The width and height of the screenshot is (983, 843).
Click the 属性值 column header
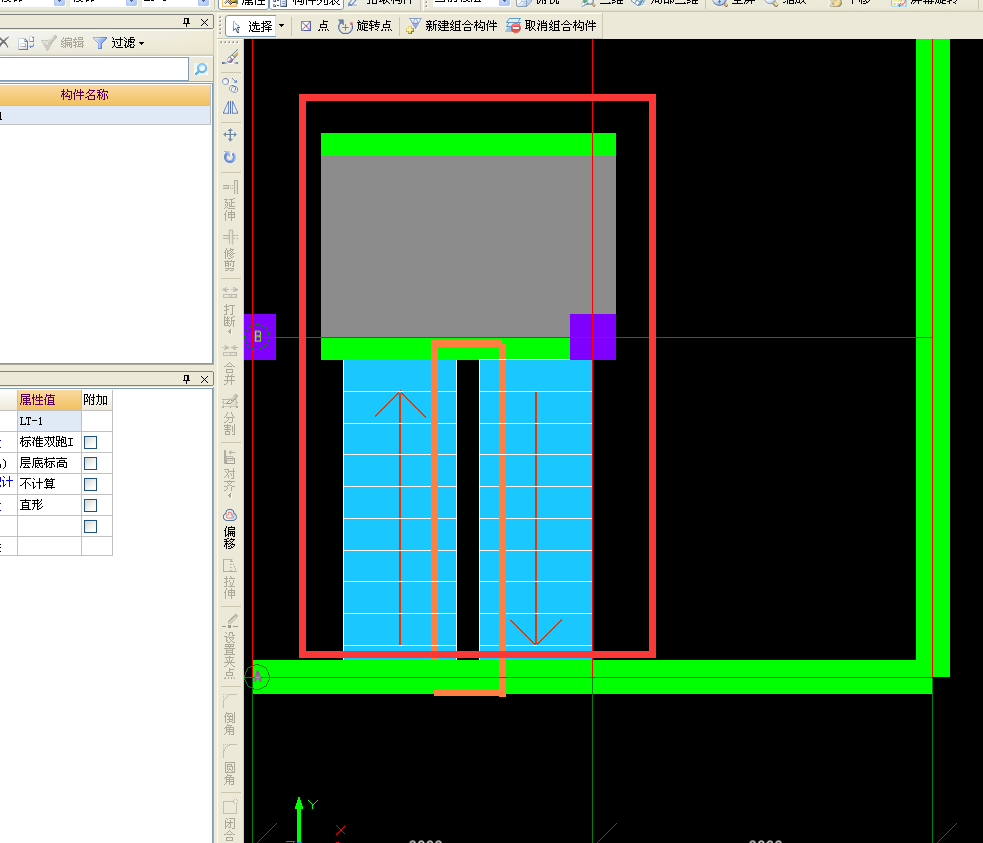[50, 400]
